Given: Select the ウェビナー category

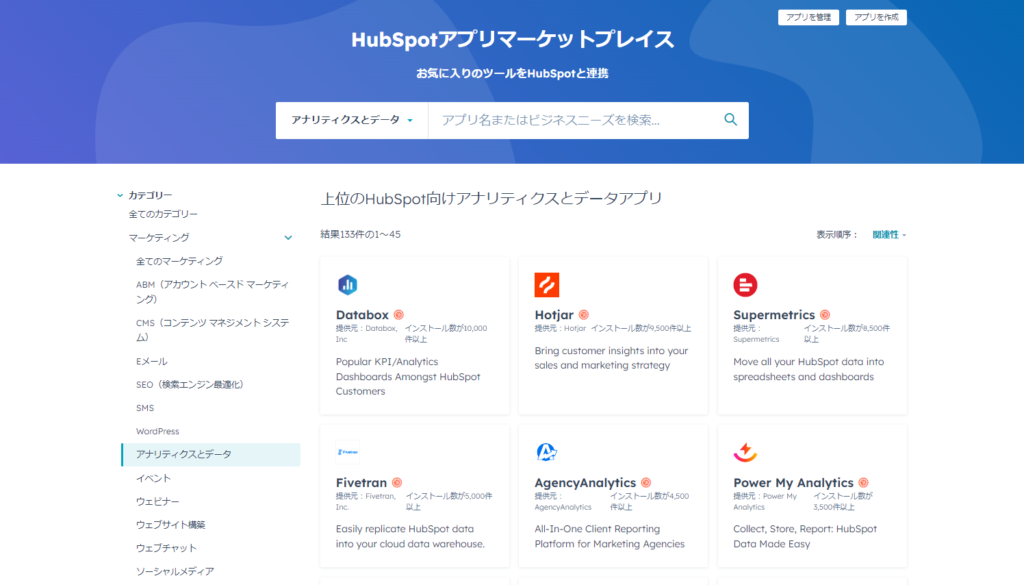Looking at the screenshot, I should [x=157, y=501].
